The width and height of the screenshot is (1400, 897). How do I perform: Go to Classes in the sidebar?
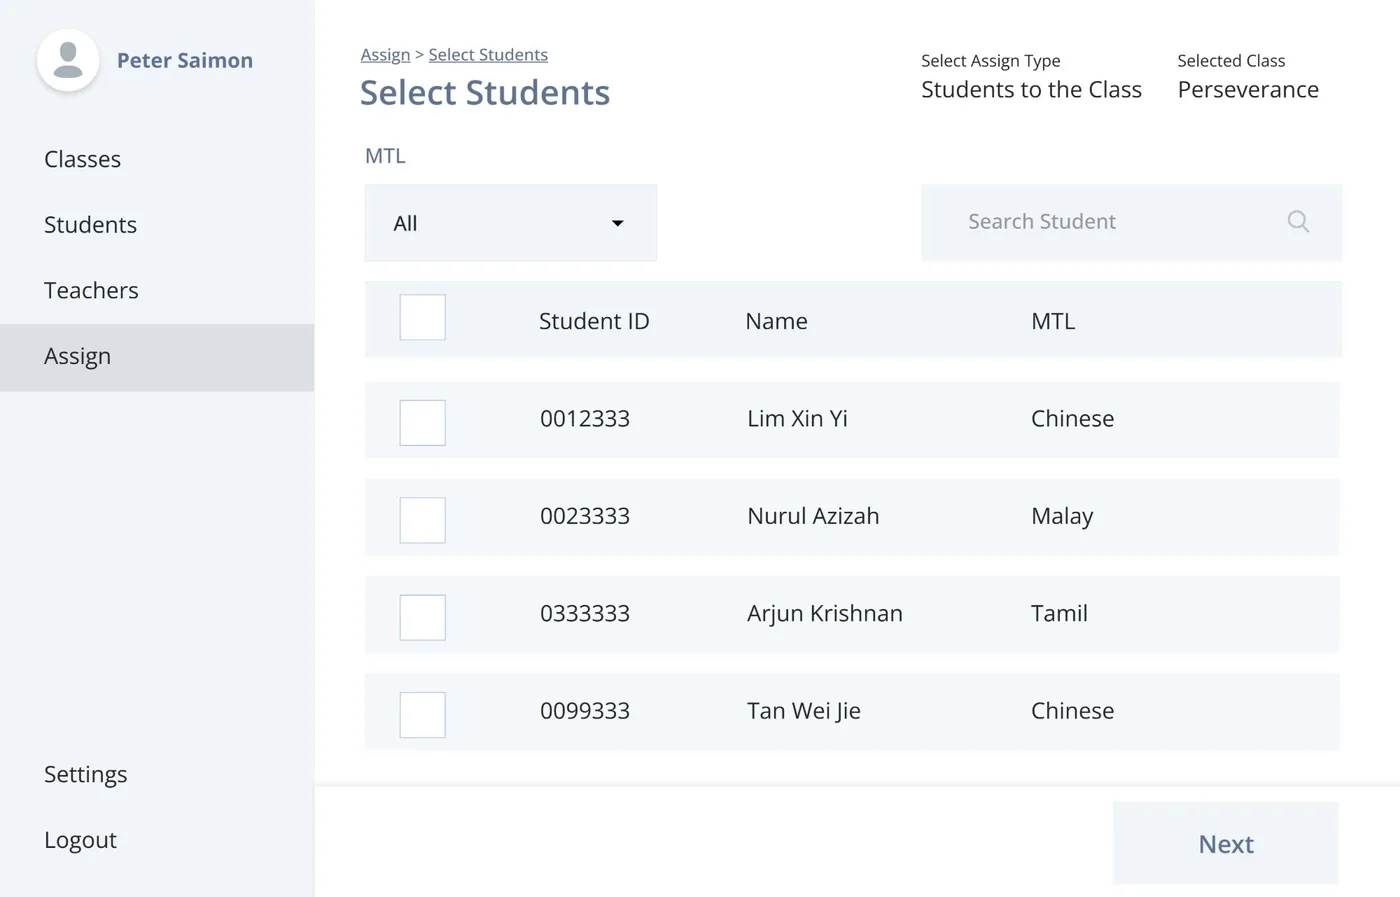pyautogui.click(x=82, y=159)
